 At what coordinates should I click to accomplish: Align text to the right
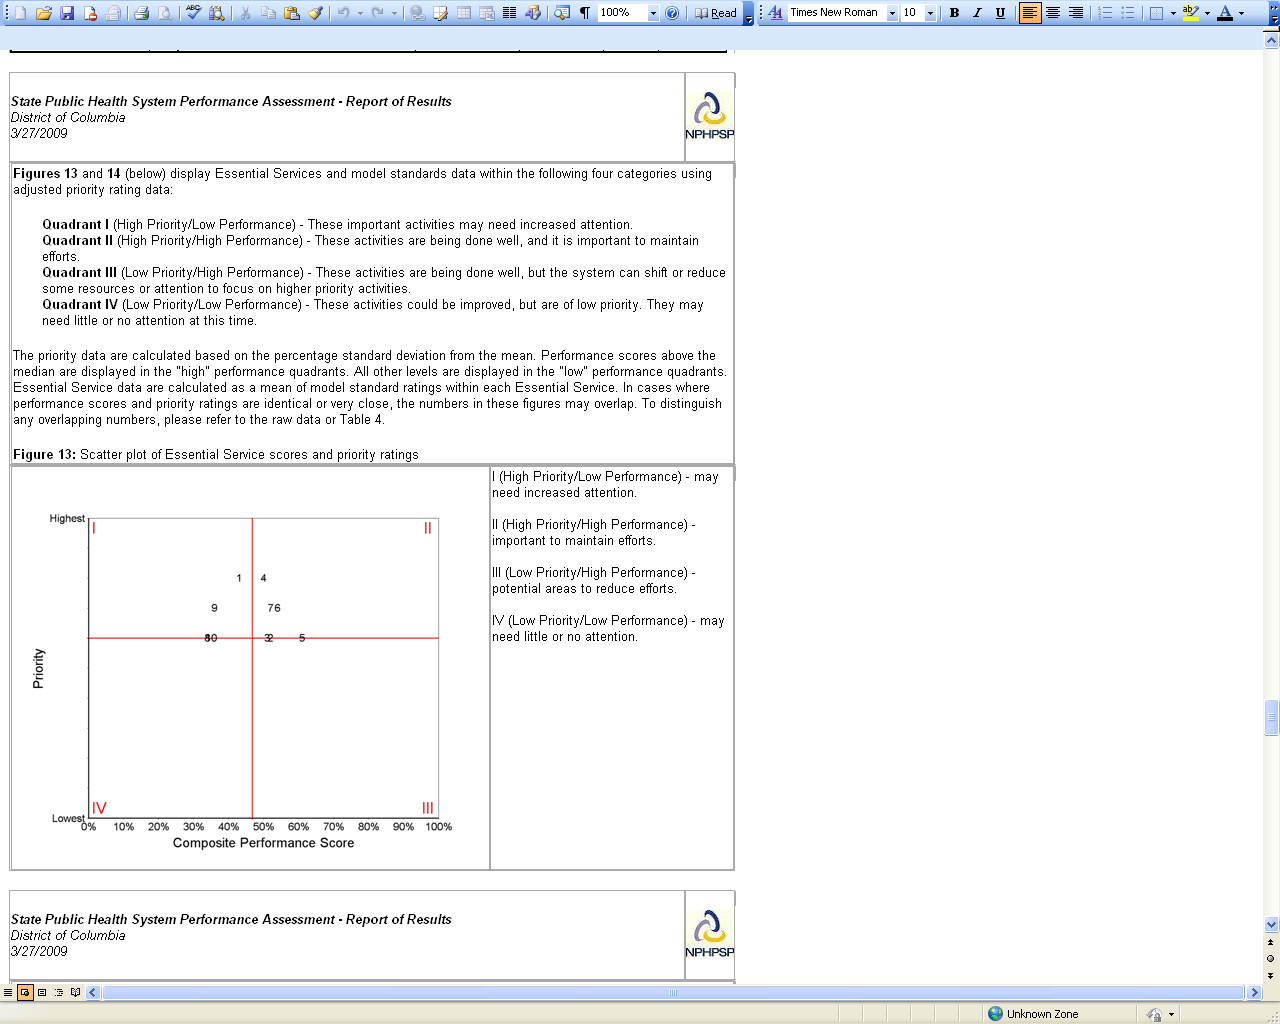[x=1076, y=13]
